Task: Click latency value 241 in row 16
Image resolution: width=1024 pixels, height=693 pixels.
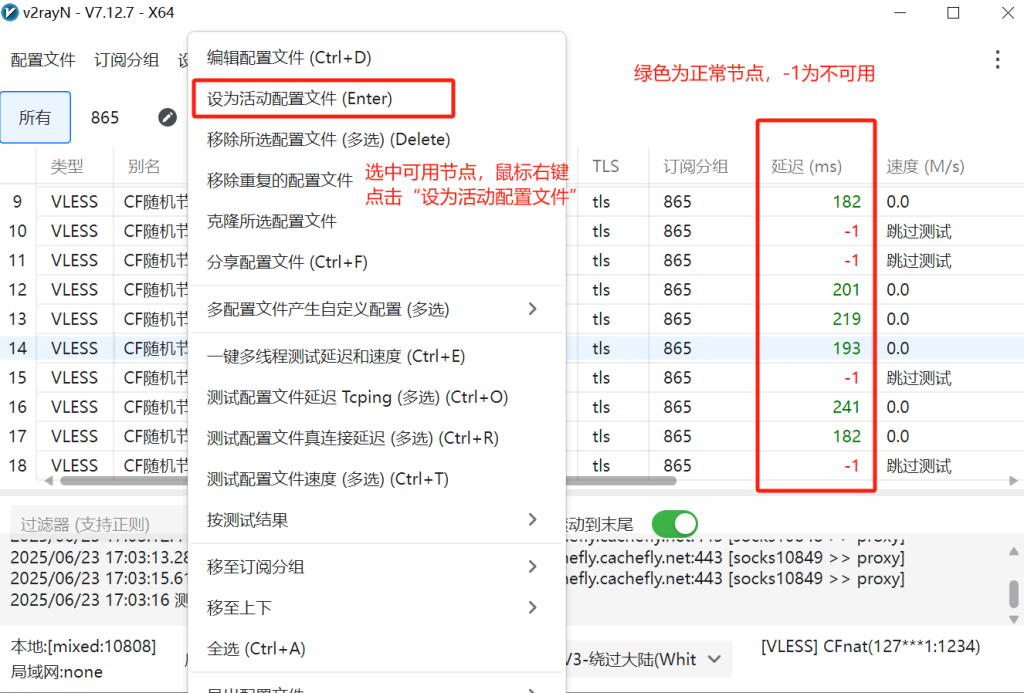Action: [846, 408]
